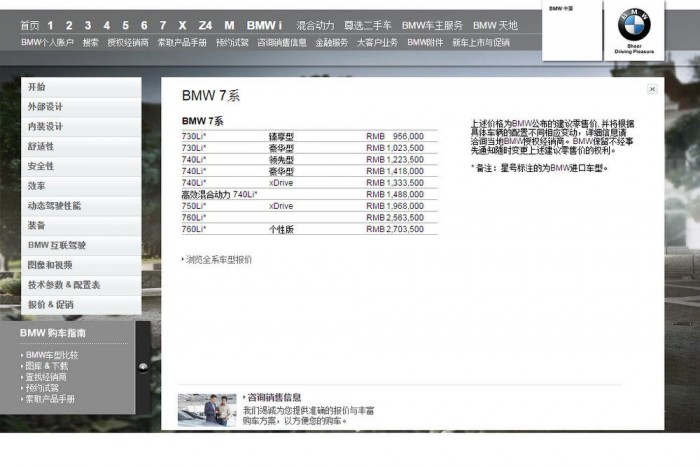
Task: Select 报价 & 促销 sidebar item
Action: coord(50,305)
